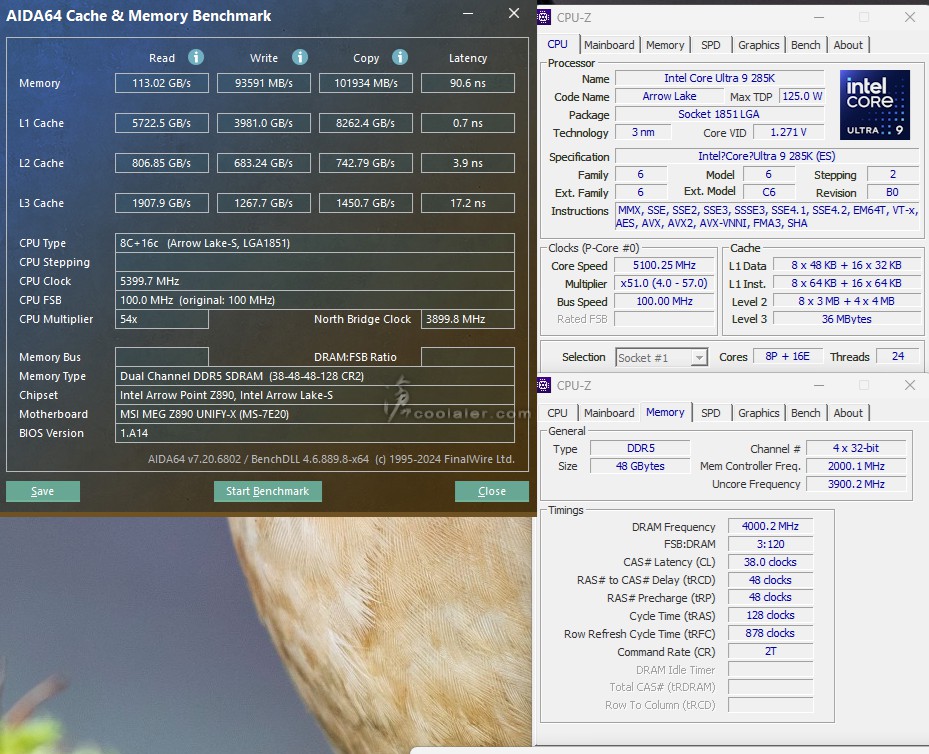Minimize the lower CPU-Z window
The height and width of the screenshot is (754, 929).
click(x=819, y=385)
